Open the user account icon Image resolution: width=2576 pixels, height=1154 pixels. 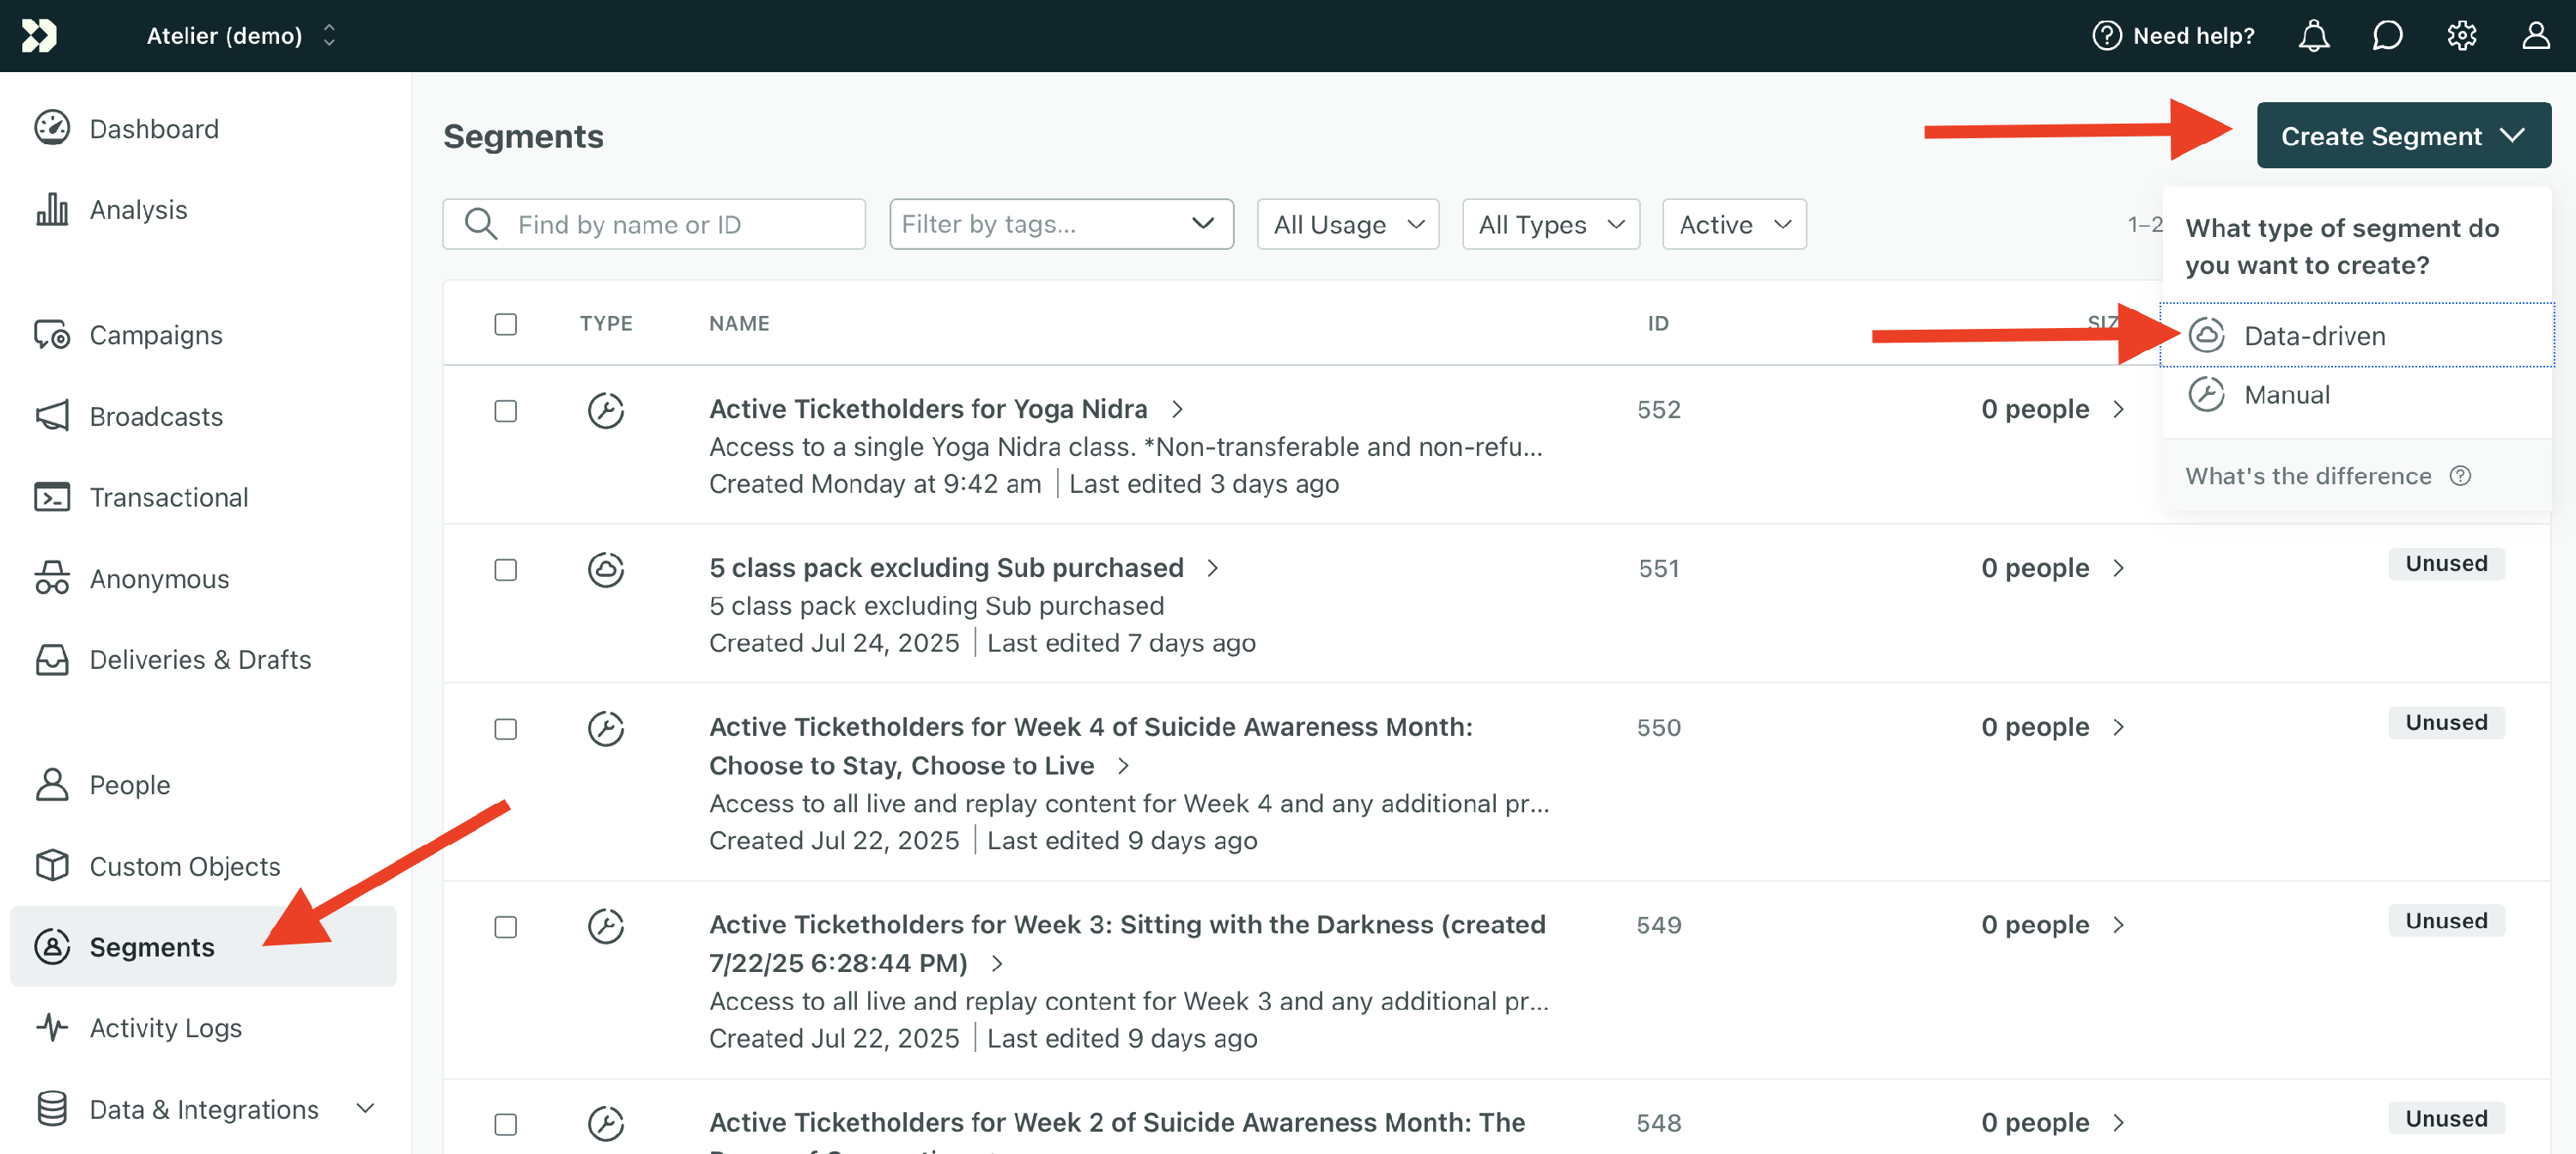[x=2535, y=36]
